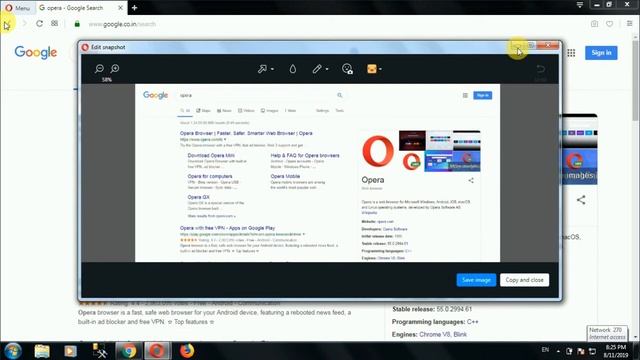The width and height of the screenshot is (640, 360).
Task: Open sticker options dropdown arrow
Action: [x=380, y=69]
